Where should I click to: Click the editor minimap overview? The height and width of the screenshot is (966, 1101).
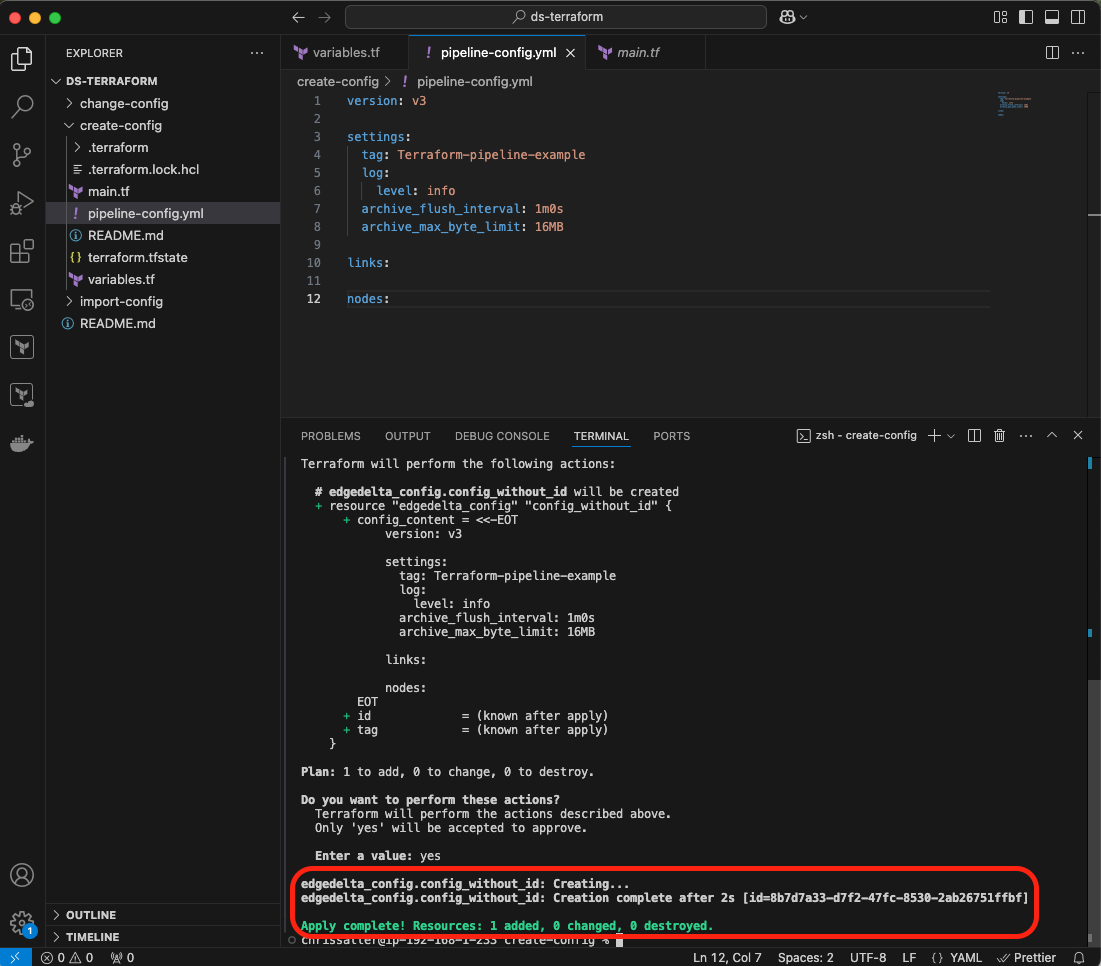(1012, 105)
